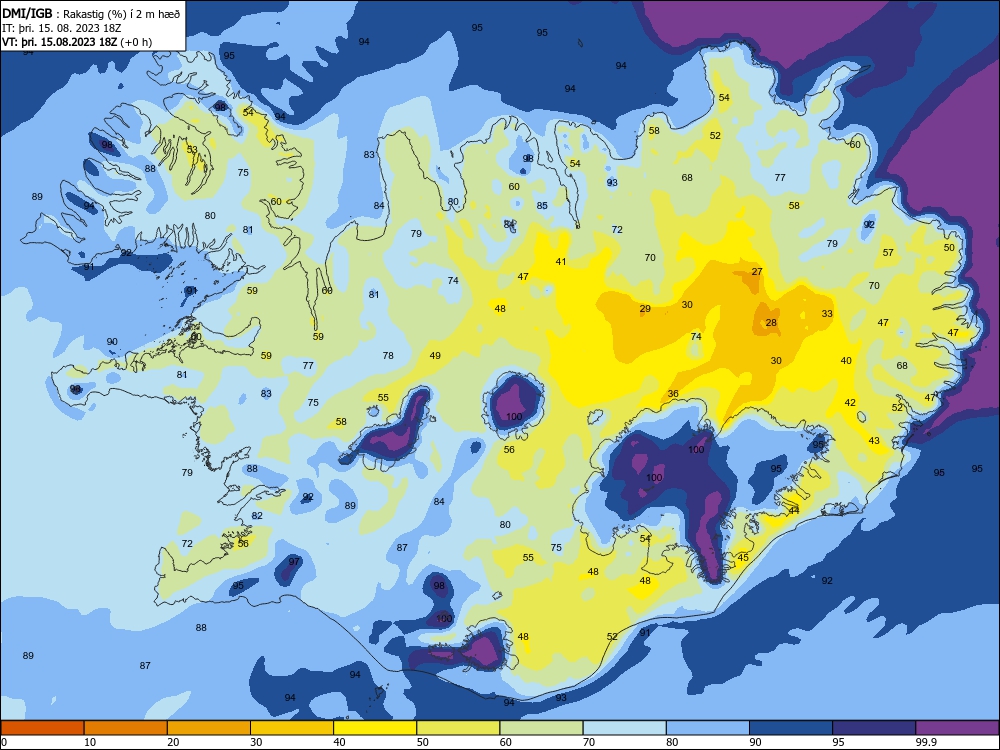1000x750 pixels.
Task: Click the 0–10 dark orange legend swatch
Action: [x=42, y=728]
